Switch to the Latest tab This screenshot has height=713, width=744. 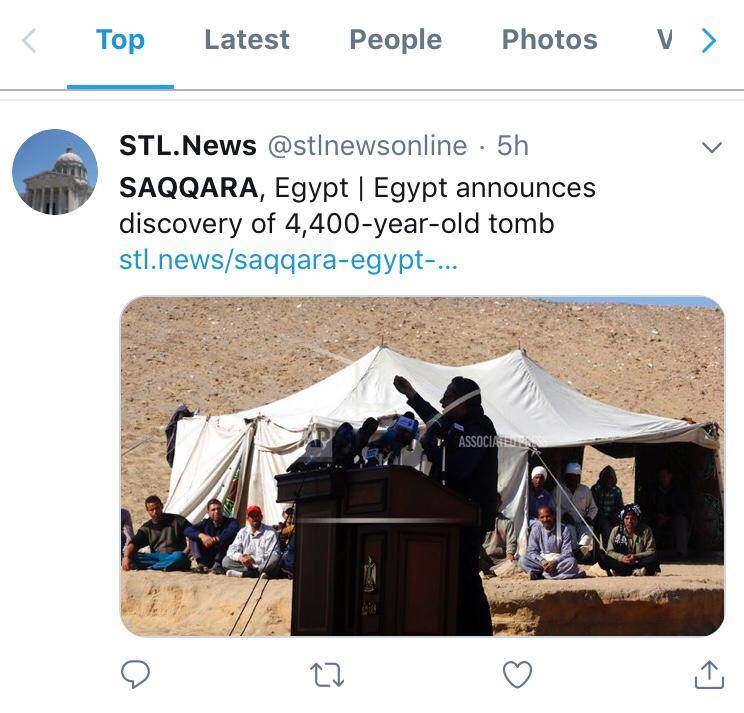247,40
